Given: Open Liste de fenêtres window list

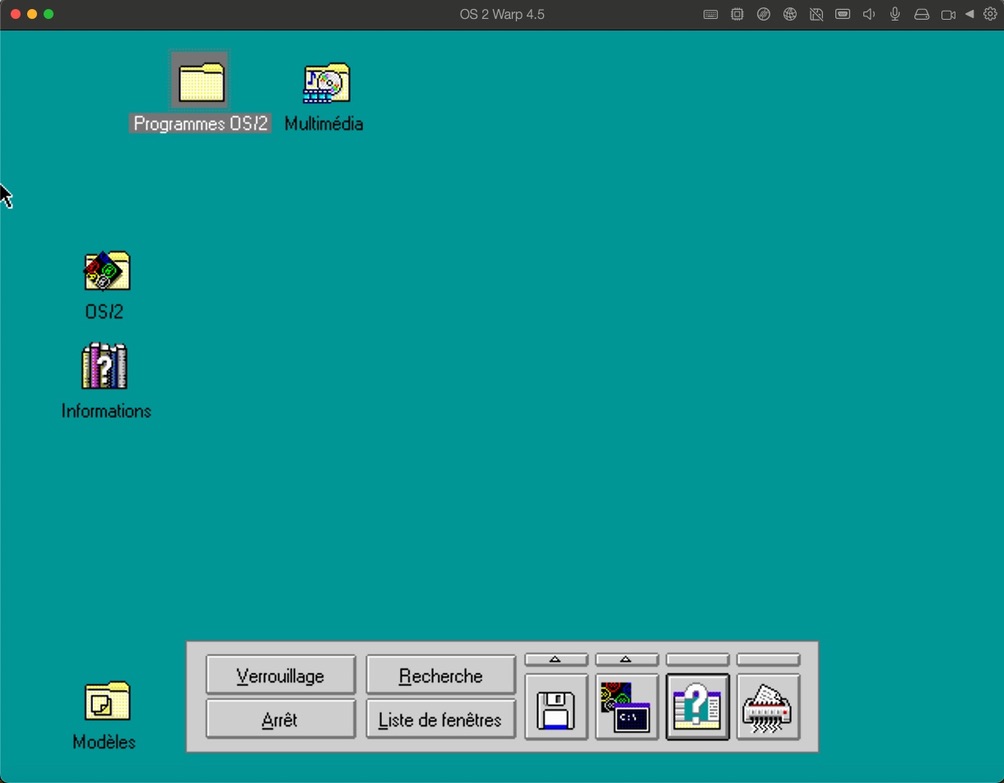Looking at the screenshot, I should point(440,720).
